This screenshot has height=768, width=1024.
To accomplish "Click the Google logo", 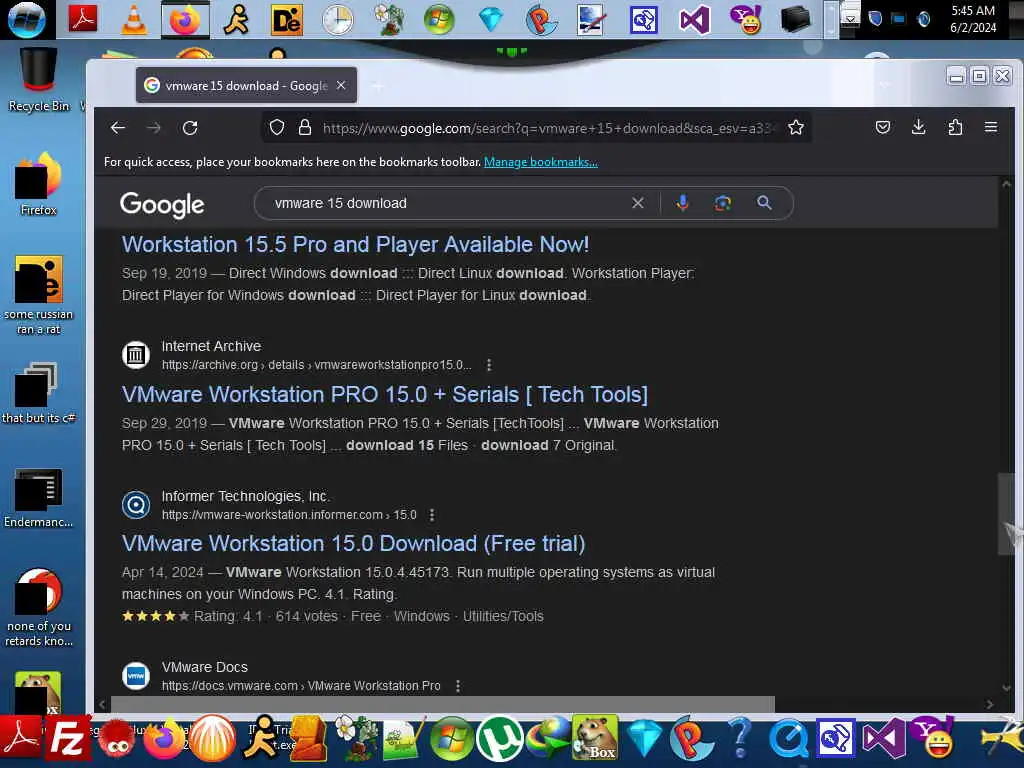I will [162, 205].
